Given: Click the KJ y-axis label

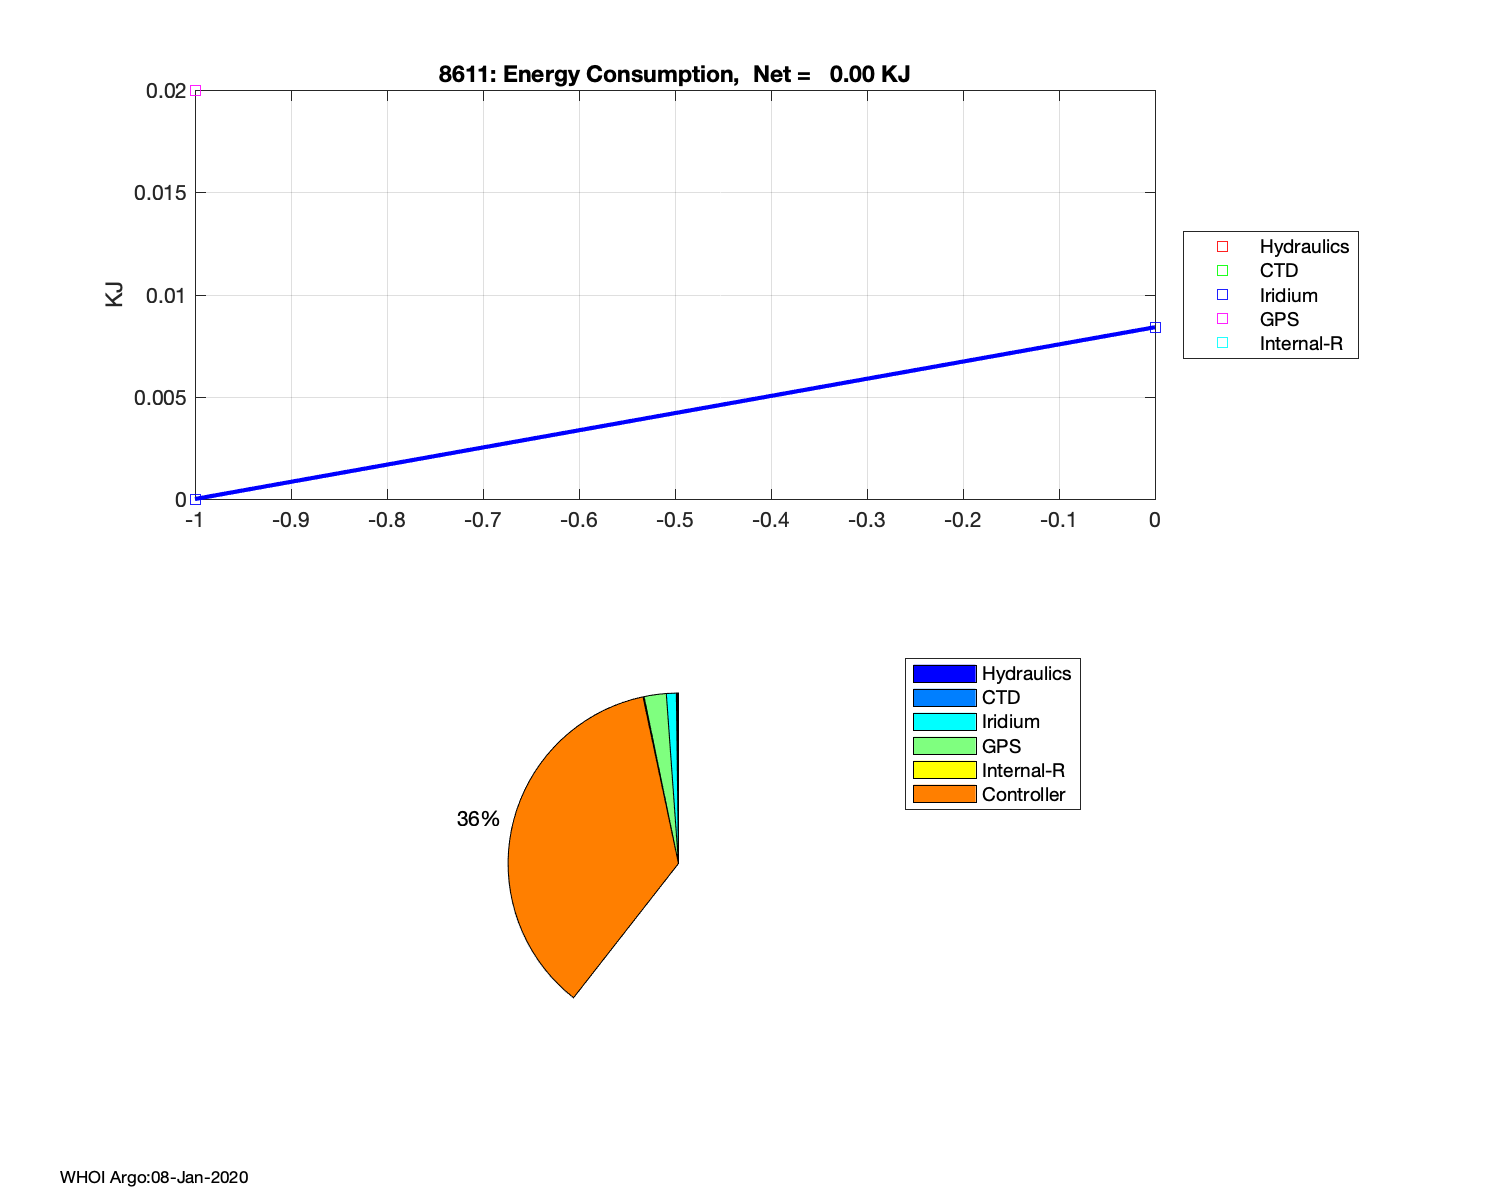Looking at the screenshot, I should [x=115, y=294].
